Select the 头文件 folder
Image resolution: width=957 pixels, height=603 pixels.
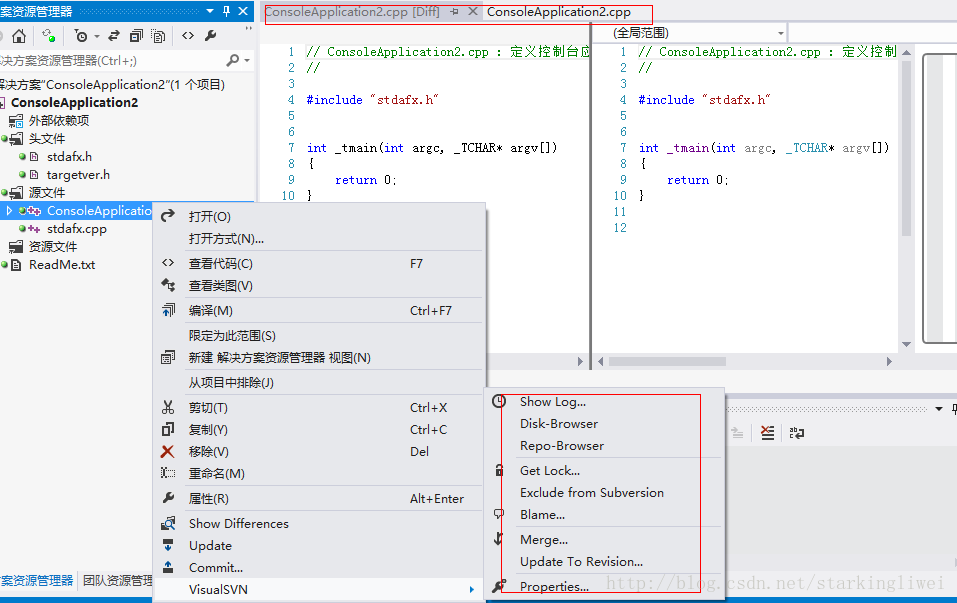(46, 139)
